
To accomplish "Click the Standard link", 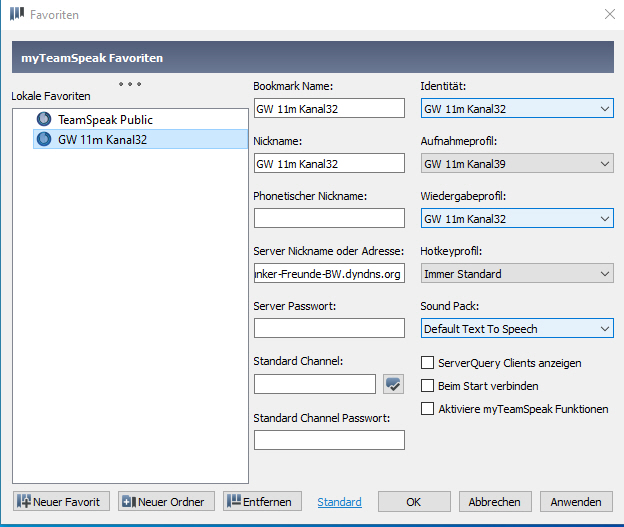I will 339,502.
